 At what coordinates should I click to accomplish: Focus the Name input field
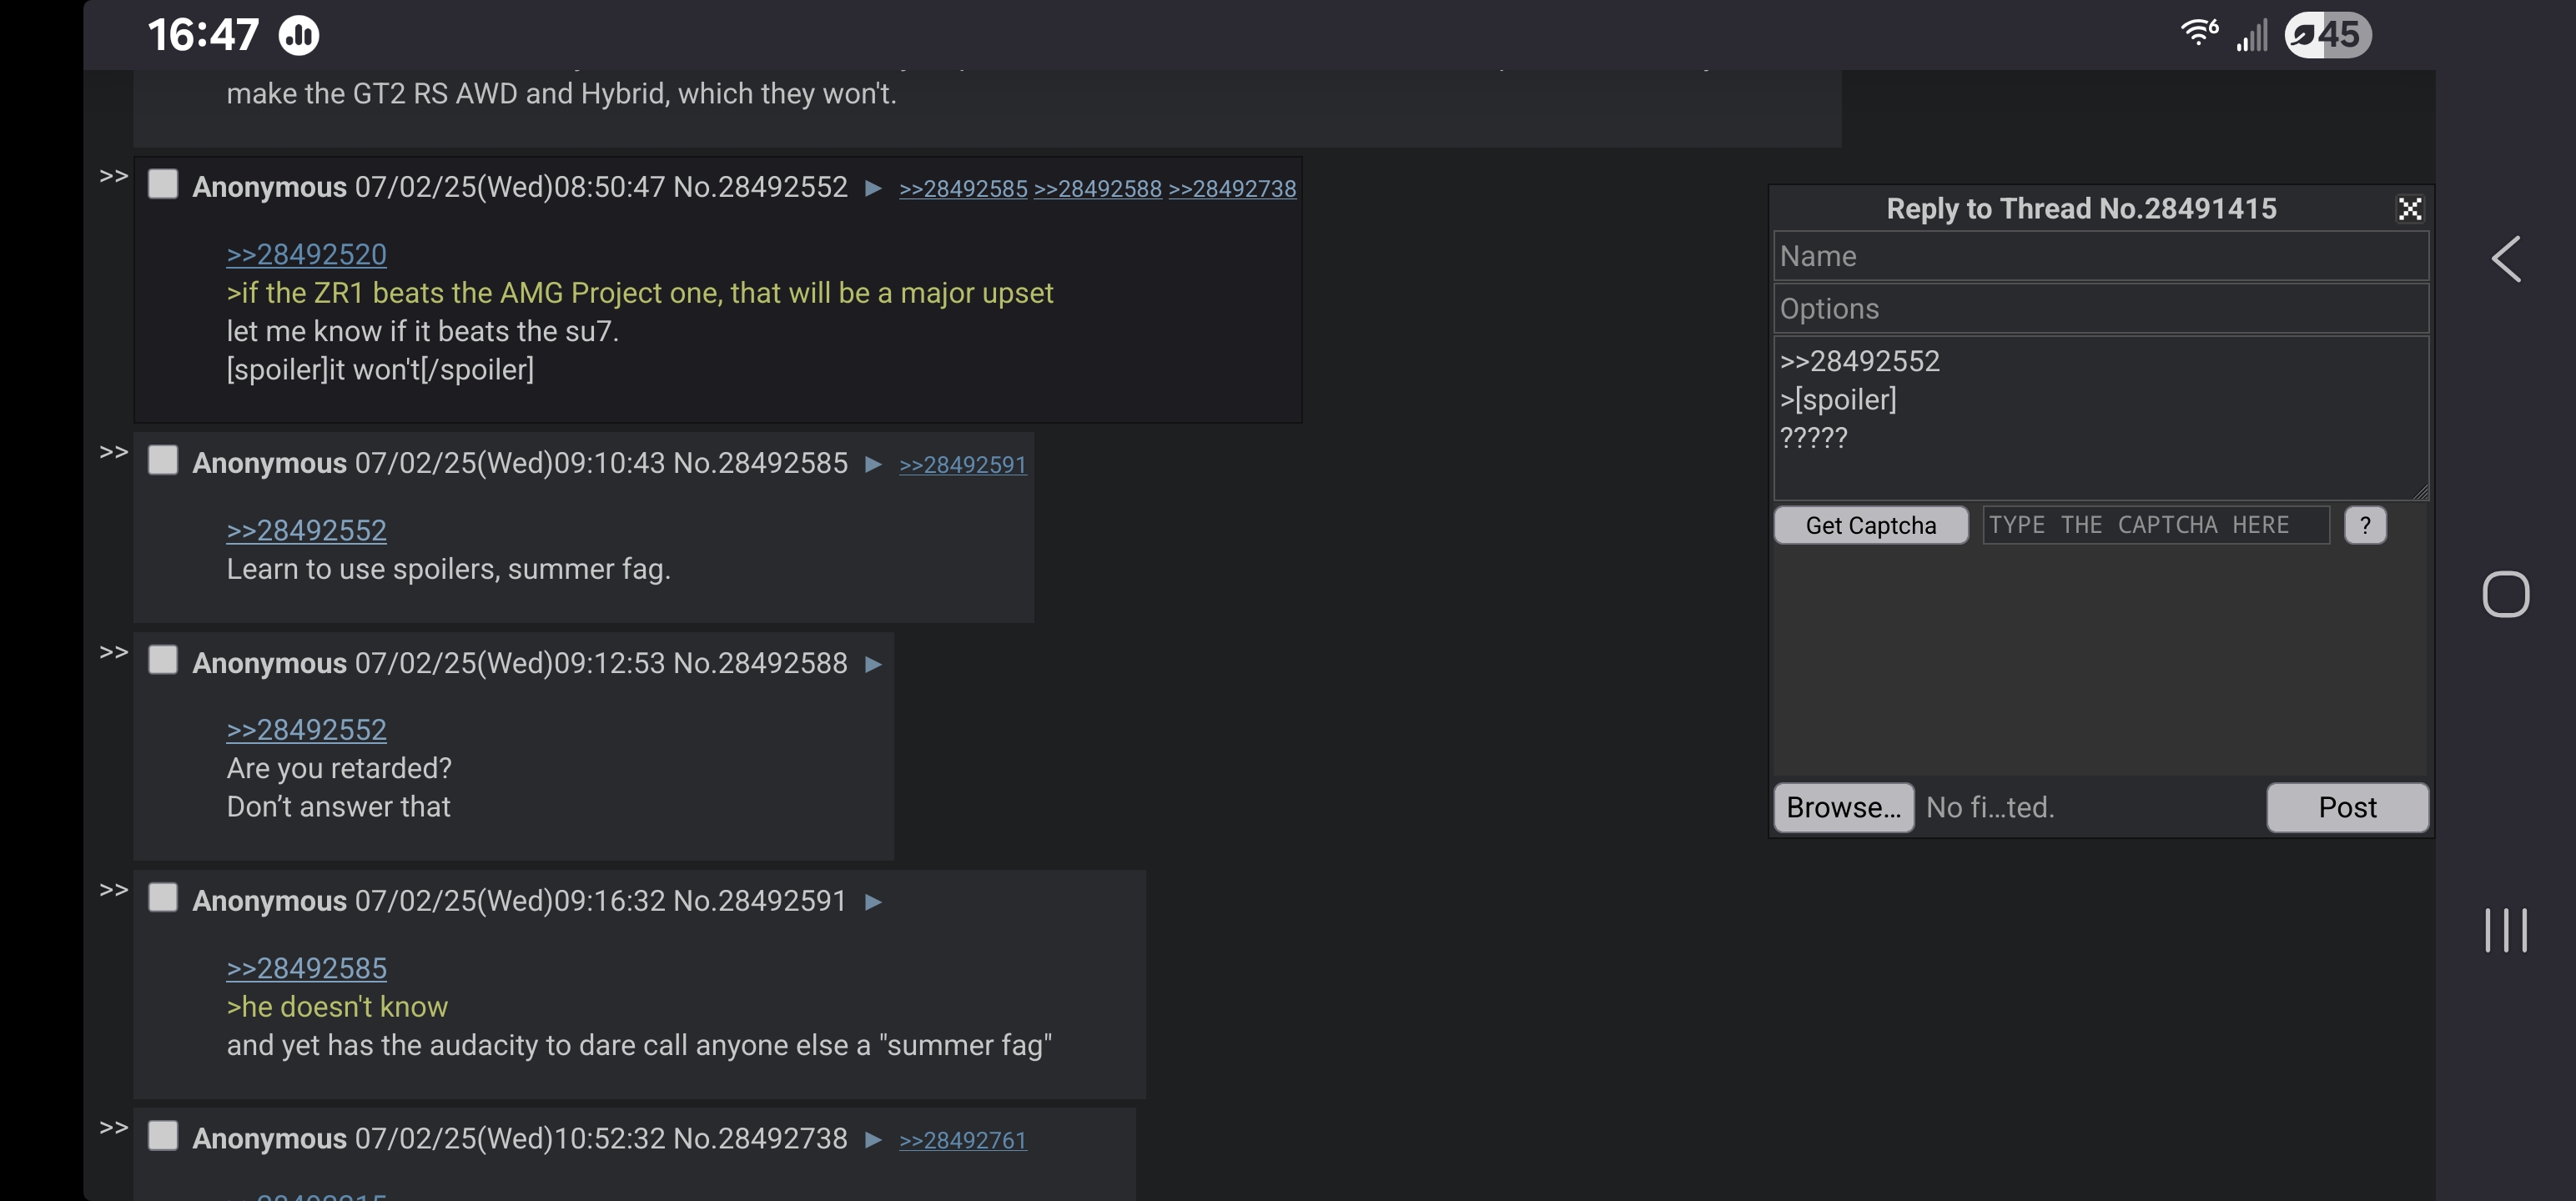tap(2100, 256)
